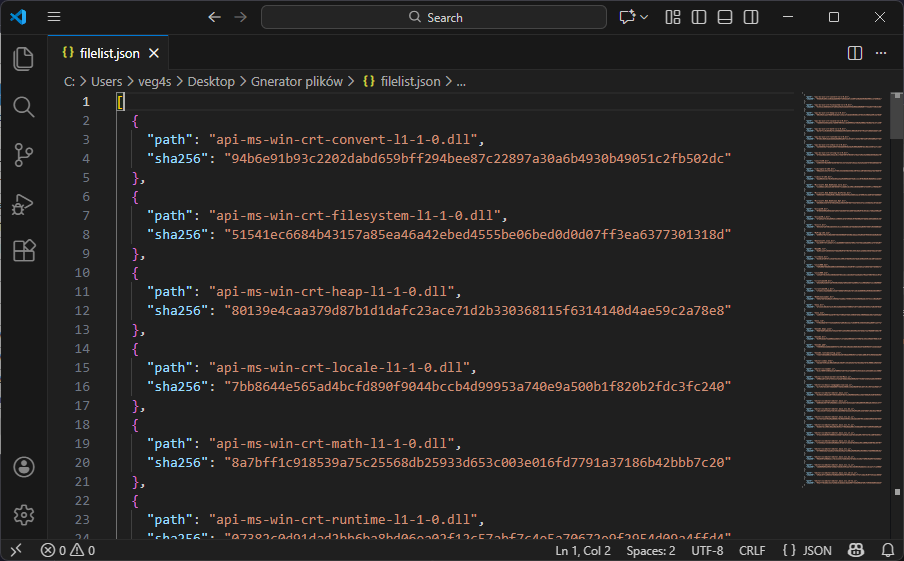Open the Explorer view in activity bar
The image size is (904, 561).
[24, 59]
